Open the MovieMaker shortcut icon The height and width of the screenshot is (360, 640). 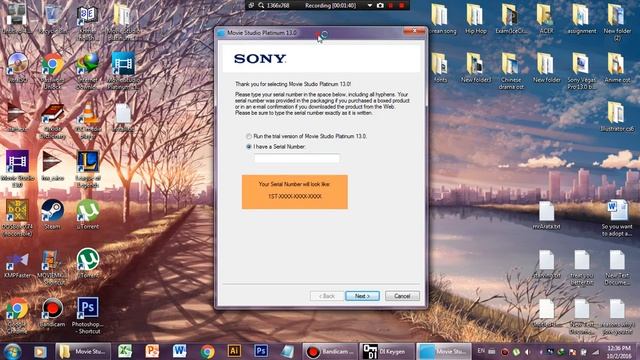click(52, 267)
